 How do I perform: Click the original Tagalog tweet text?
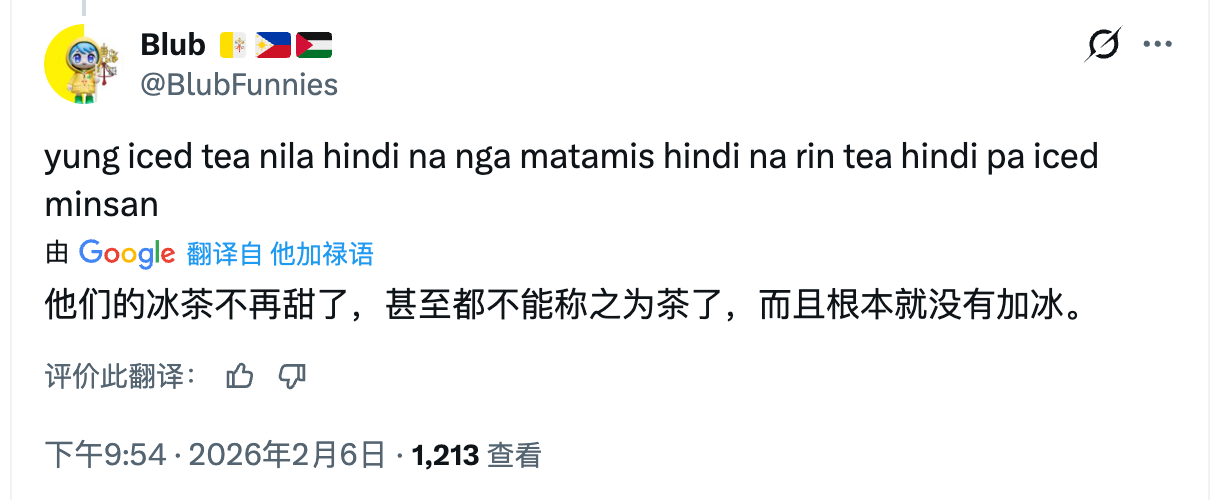570,158
